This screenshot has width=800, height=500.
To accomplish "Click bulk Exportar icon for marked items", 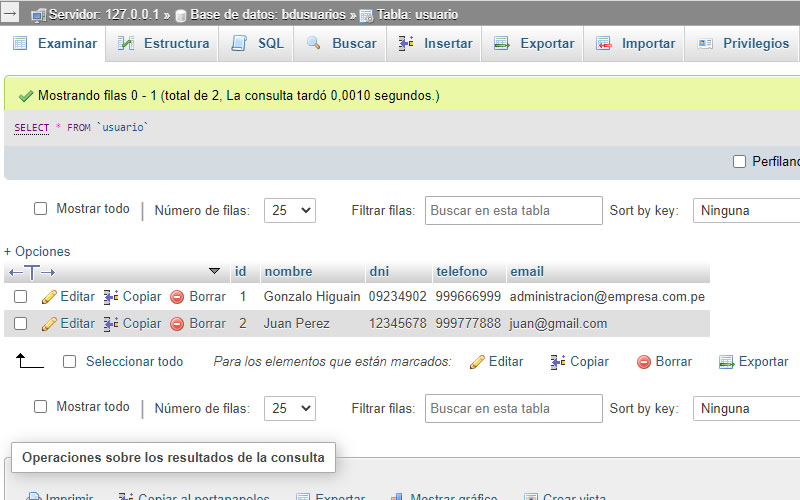I will coord(726,362).
